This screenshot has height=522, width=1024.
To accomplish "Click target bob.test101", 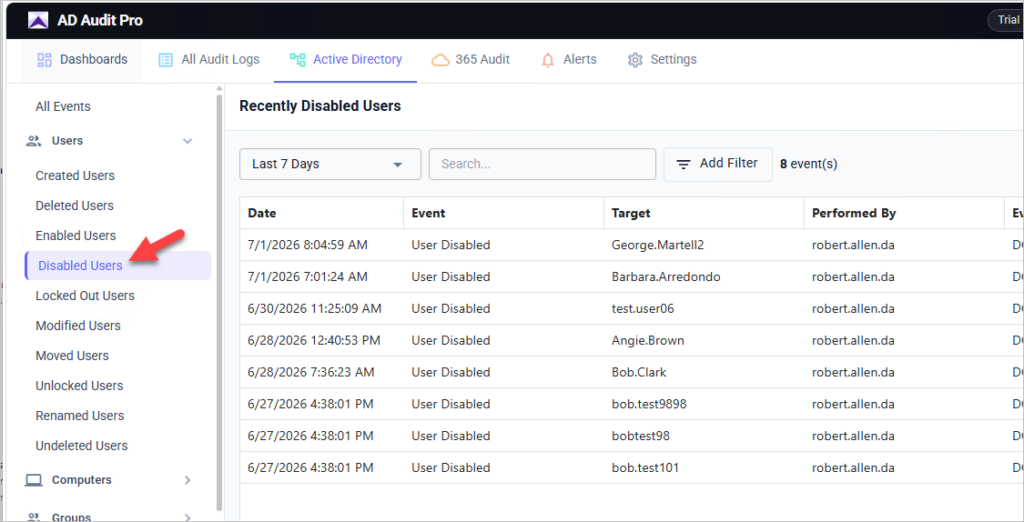I will [x=645, y=468].
